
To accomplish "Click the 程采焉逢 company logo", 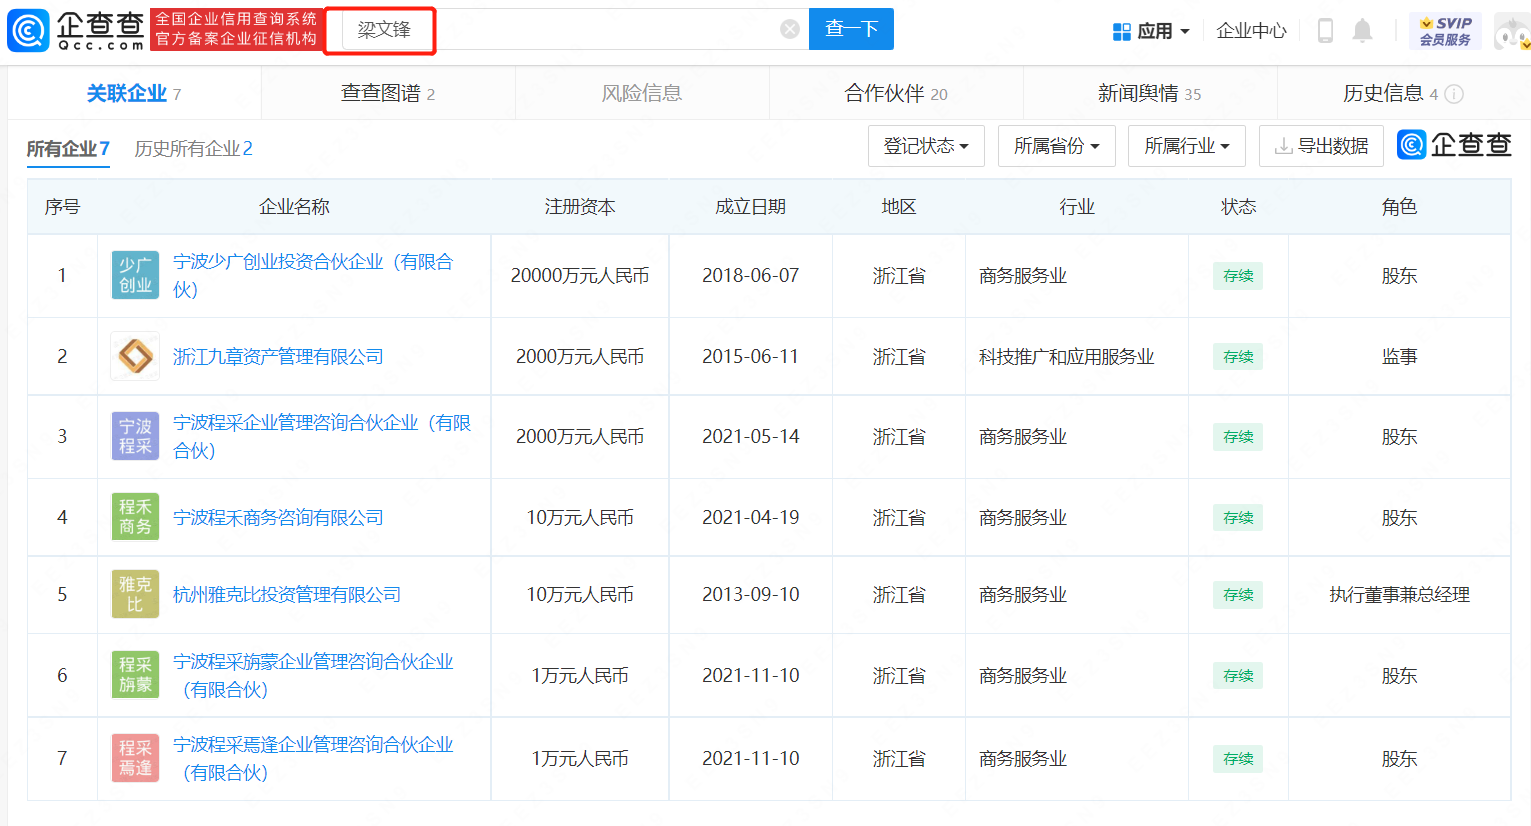I will tap(135, 758).
